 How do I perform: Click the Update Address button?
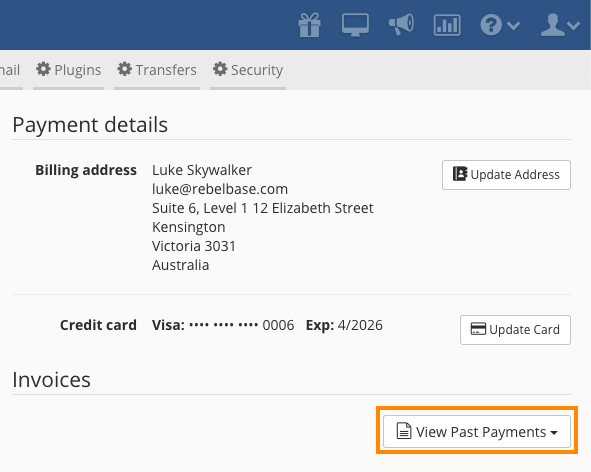506,175
